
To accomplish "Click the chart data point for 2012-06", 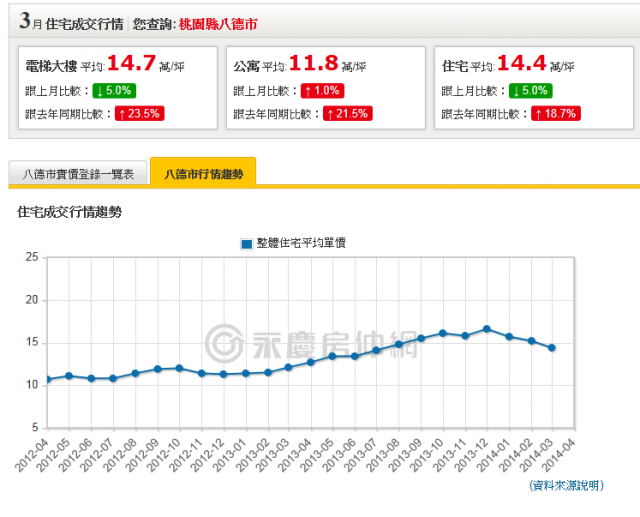I will click(91, 379).
